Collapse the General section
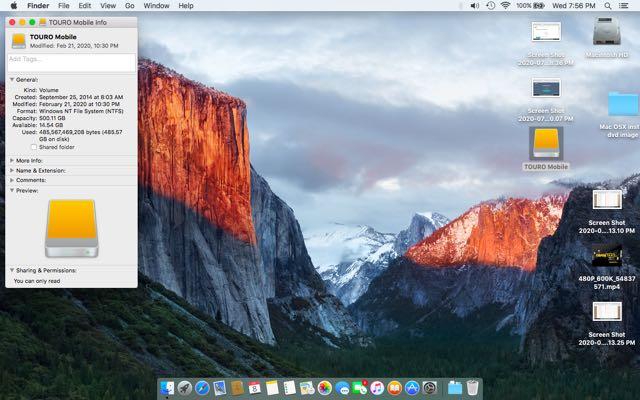640x400 pixels. pyautogui.click(x=11, y=78)
